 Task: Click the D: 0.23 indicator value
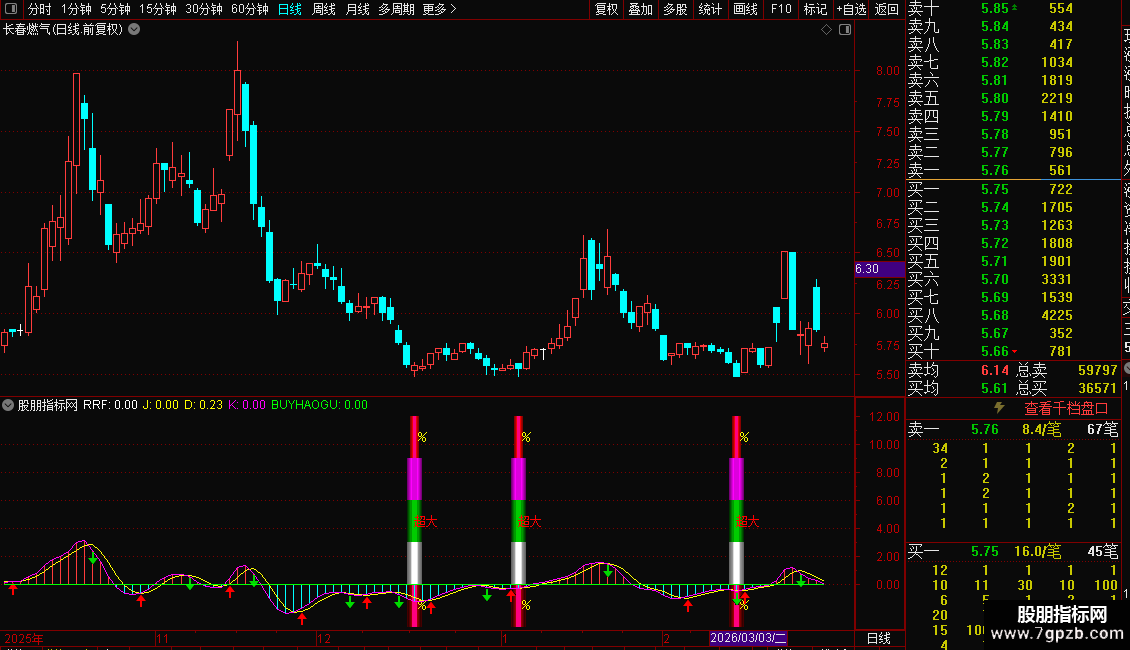203,405
